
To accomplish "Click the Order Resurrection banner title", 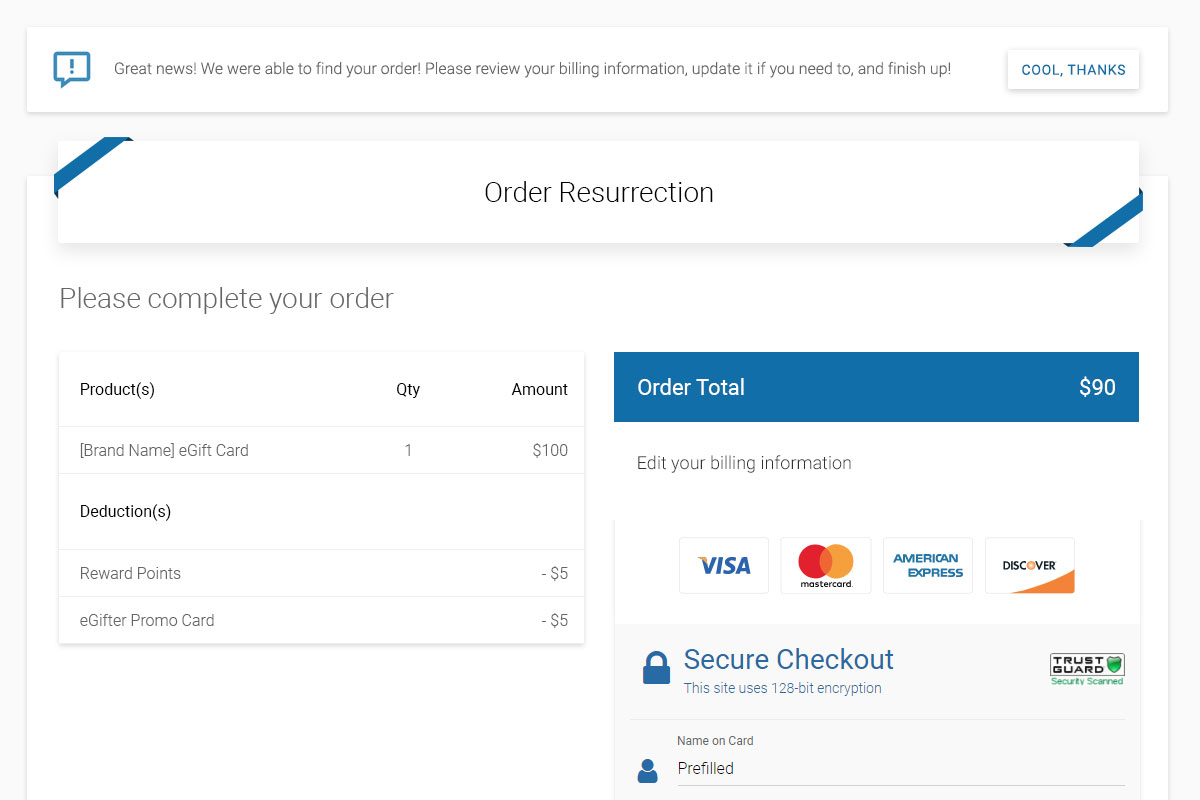I will click(x=599, y=192).
